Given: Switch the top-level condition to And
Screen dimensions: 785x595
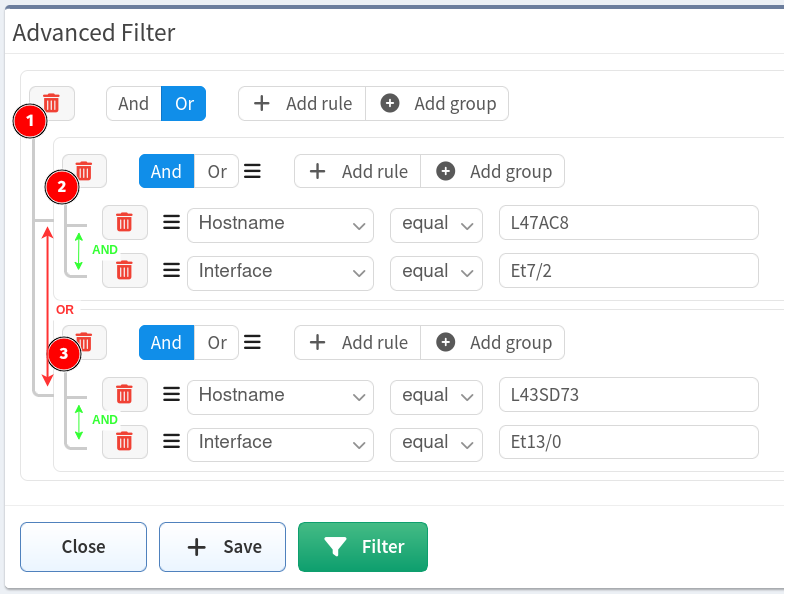Looking at the screenshot, I should (x=134, y=104).
